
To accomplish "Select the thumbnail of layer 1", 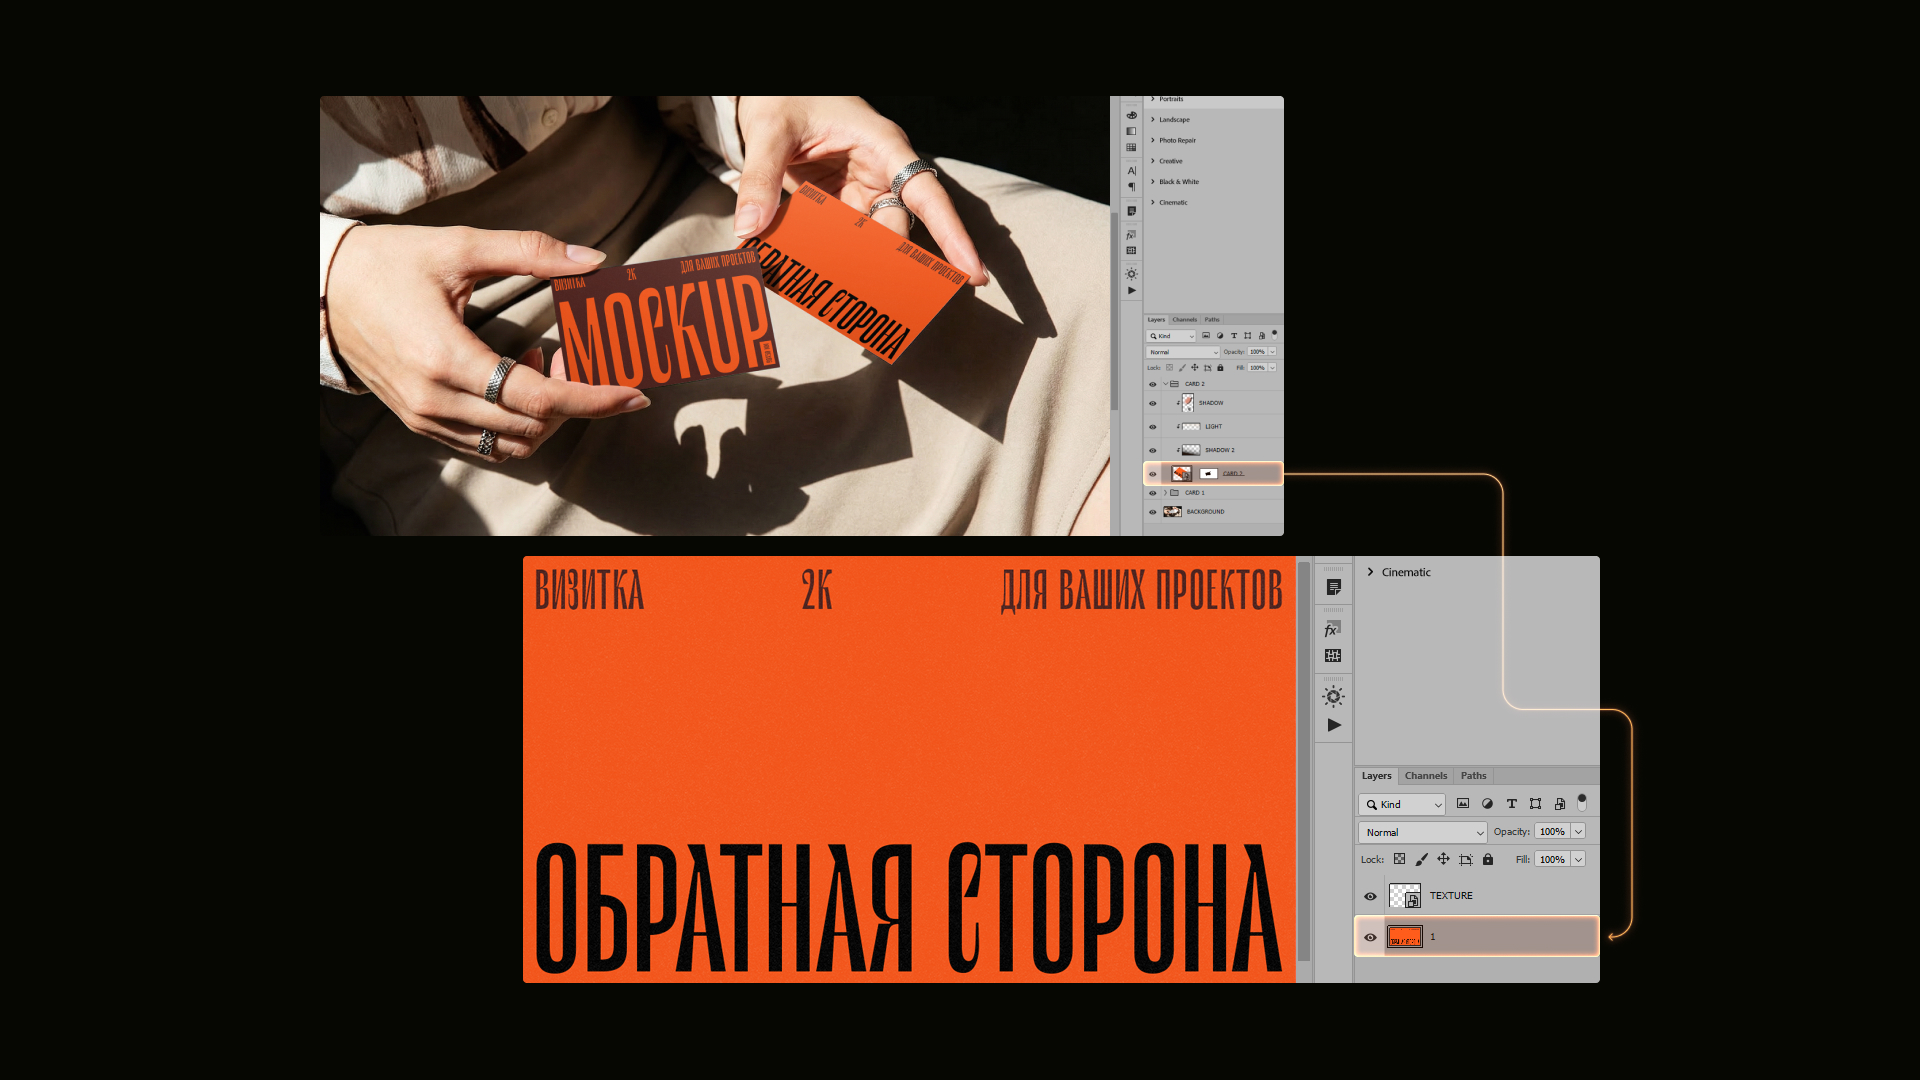I will coord(1405,937).
